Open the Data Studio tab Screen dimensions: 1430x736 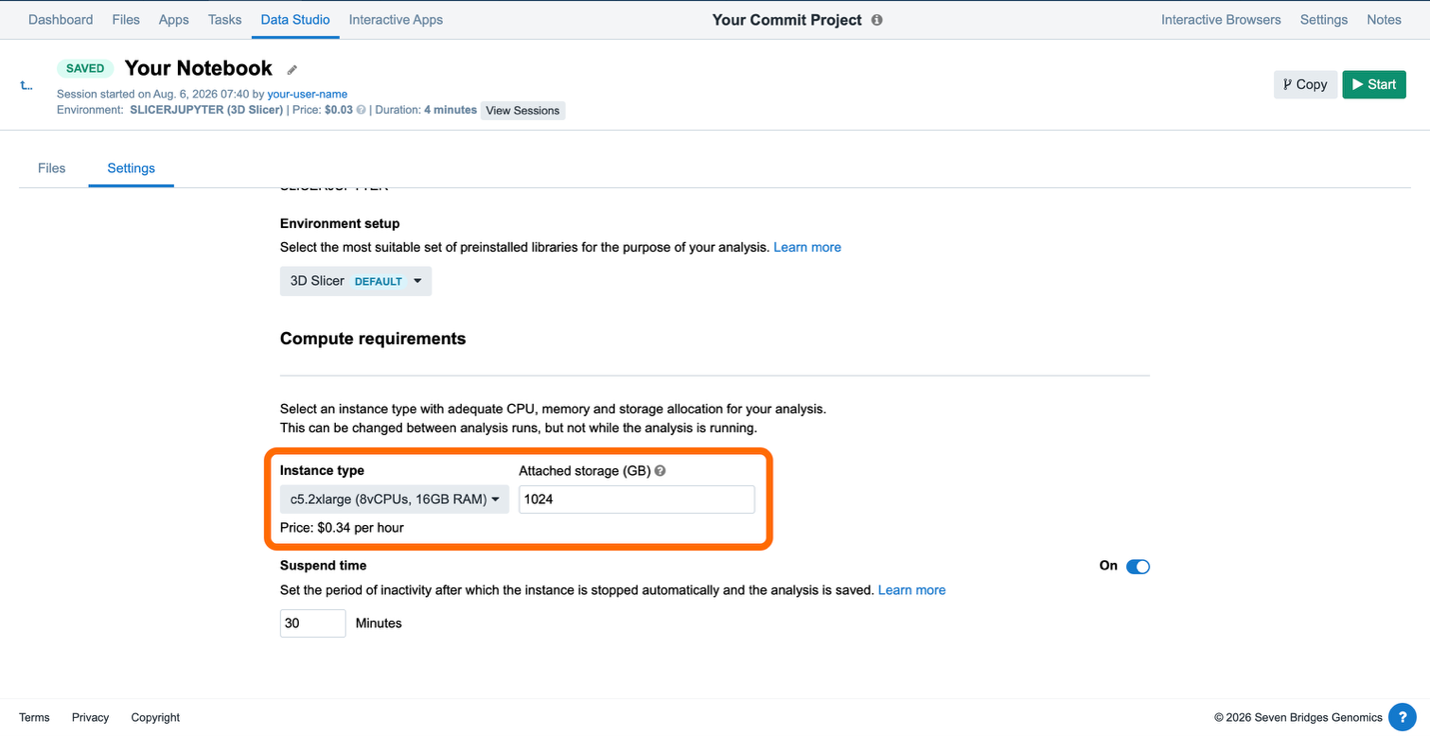click(x=295, y=20)
